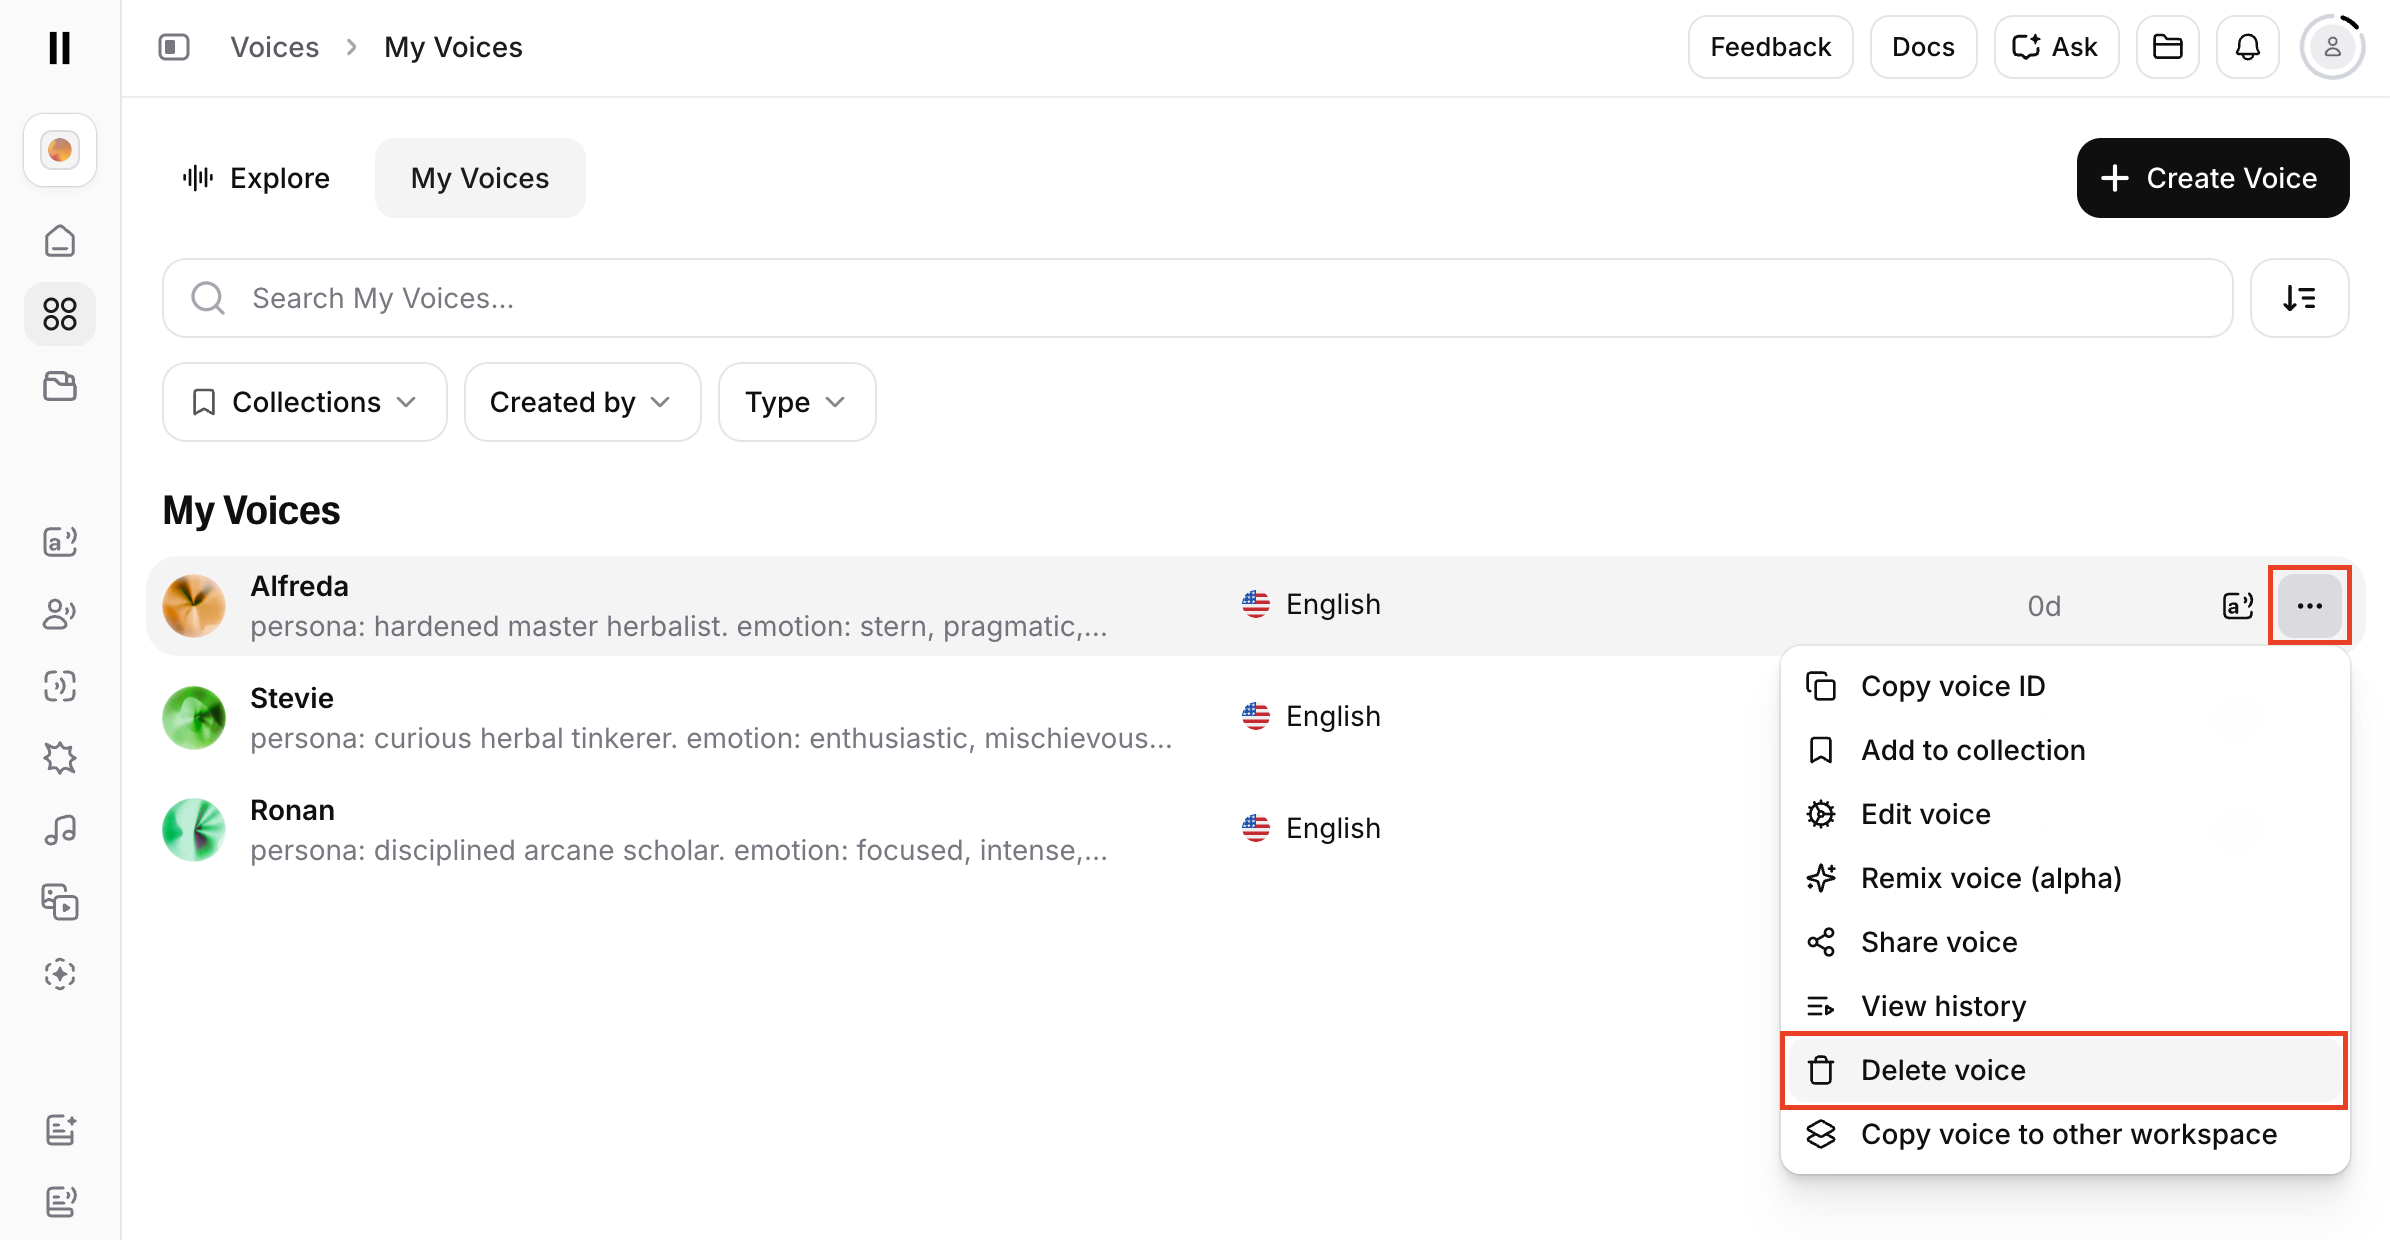Open the Type filter dropdown
Image resolution: width=2390 pixels, height=1240 pixels.
(x=796, y=402)
